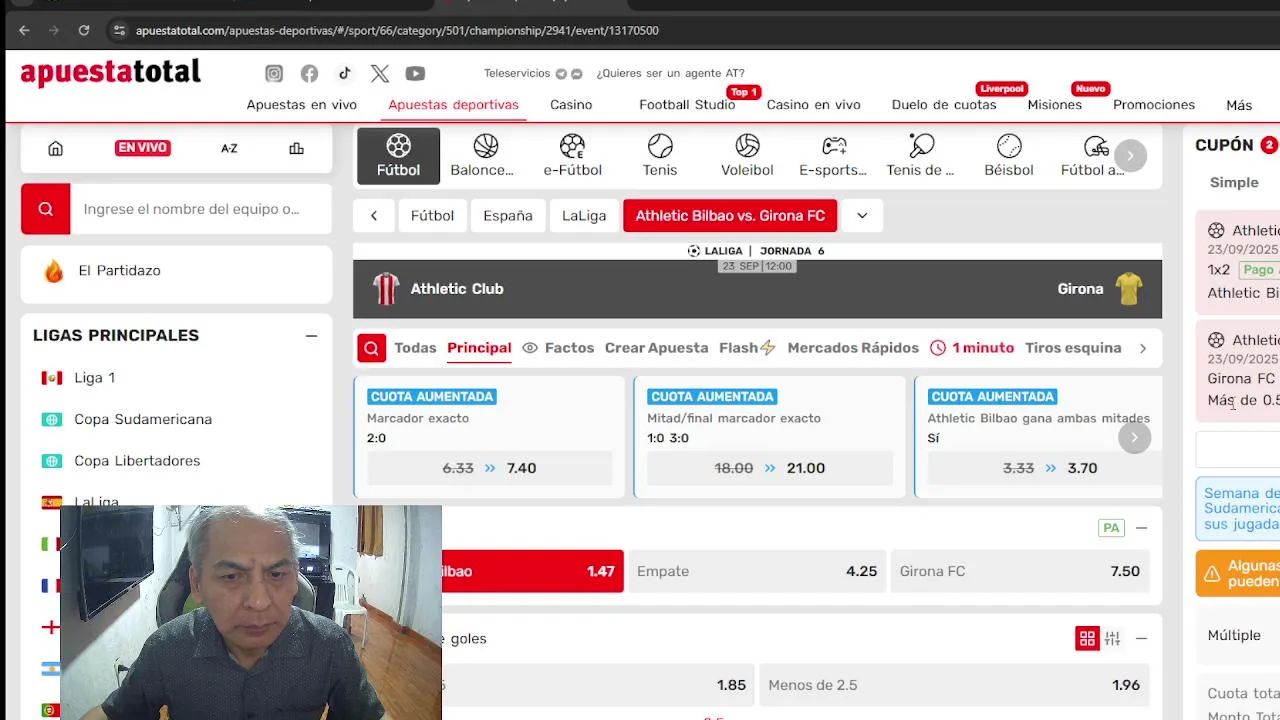Collapse the 1x2 market section
This screenshot has height=720, width=1280.
tap(1141, 528)
